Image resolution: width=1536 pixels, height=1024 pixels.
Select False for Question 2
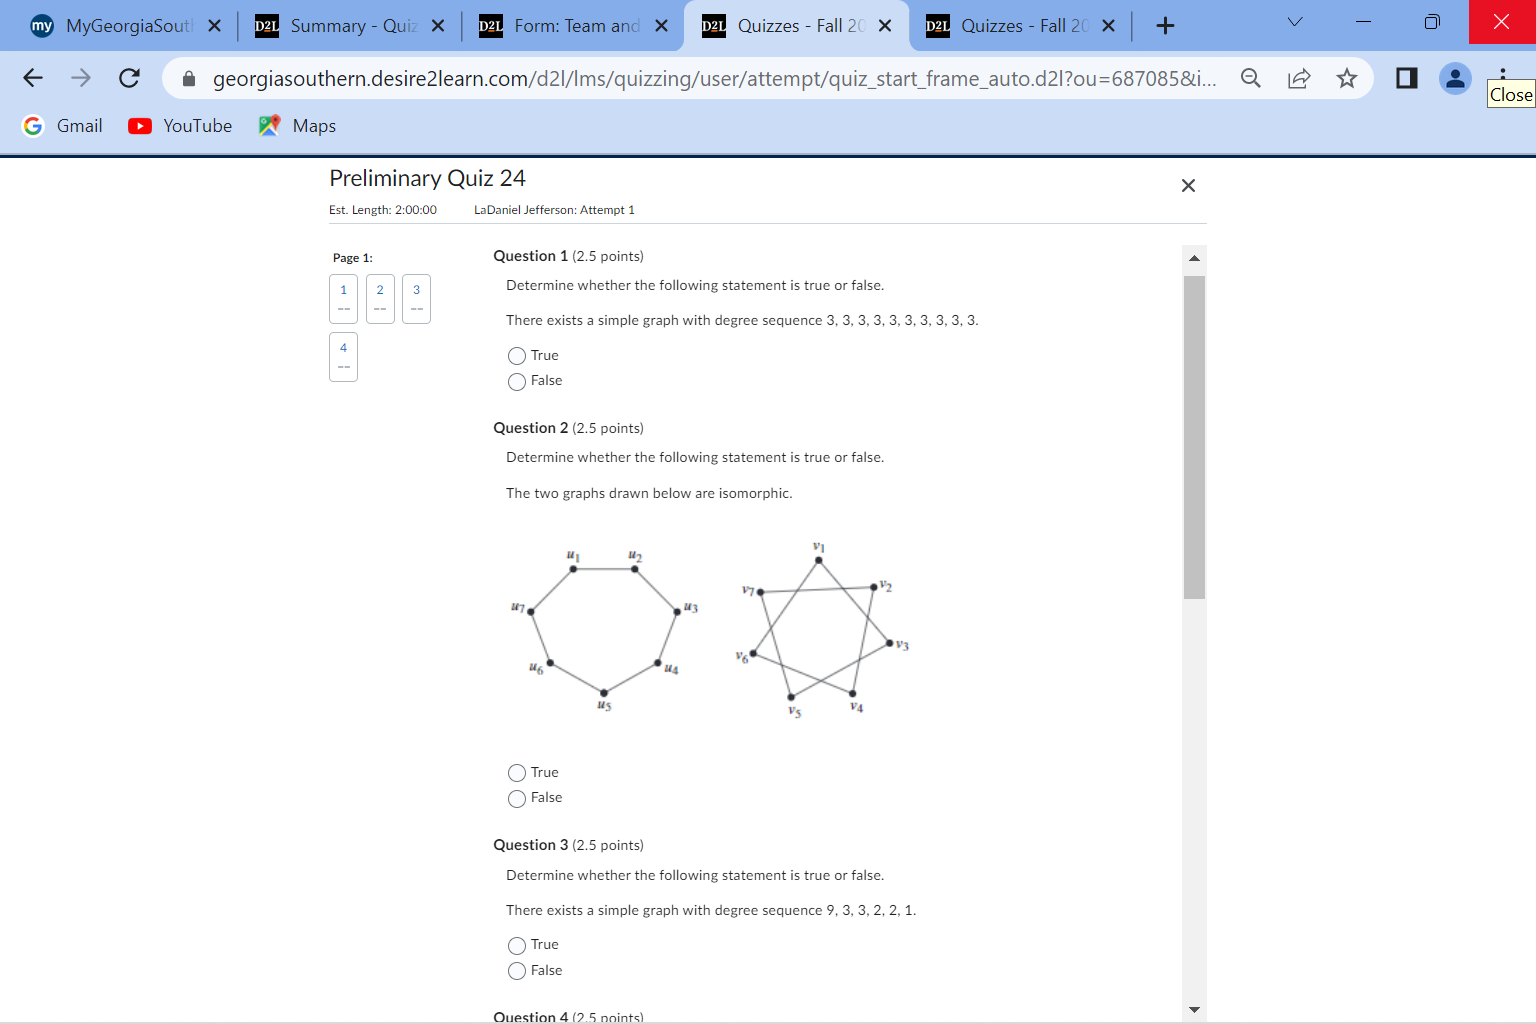pos(516,798)
